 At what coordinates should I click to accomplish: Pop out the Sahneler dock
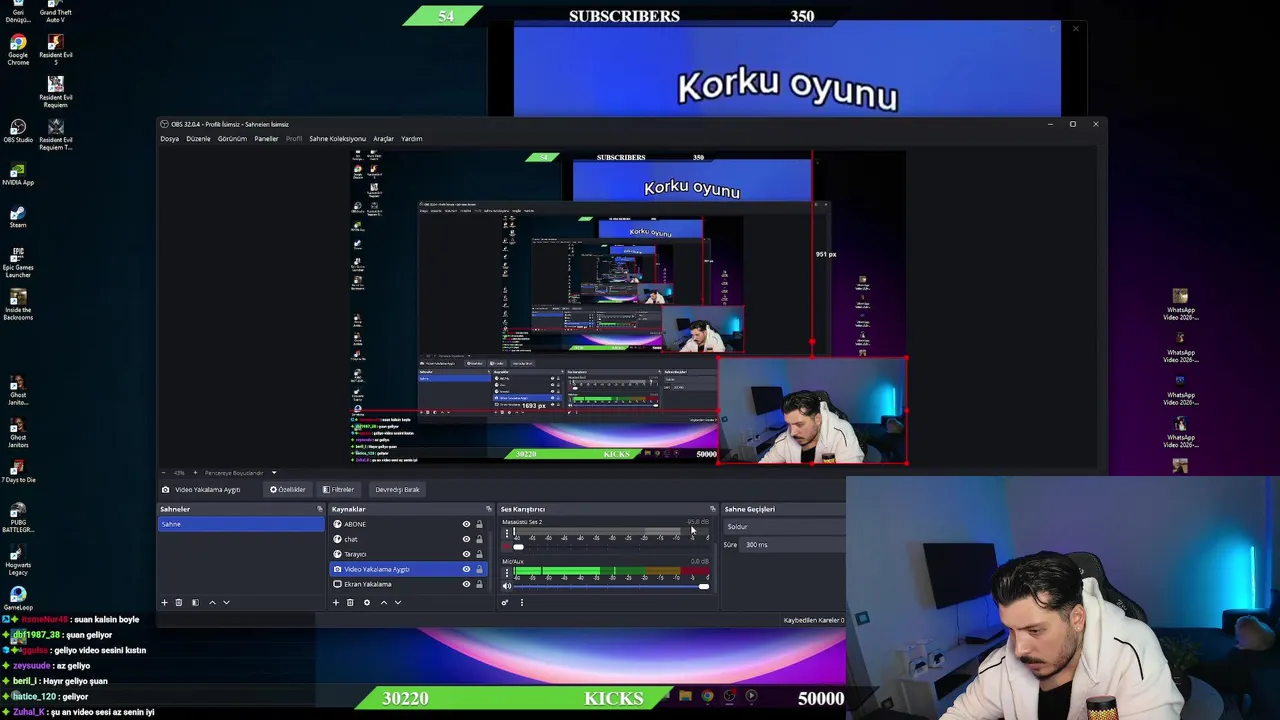pos(320,509)
